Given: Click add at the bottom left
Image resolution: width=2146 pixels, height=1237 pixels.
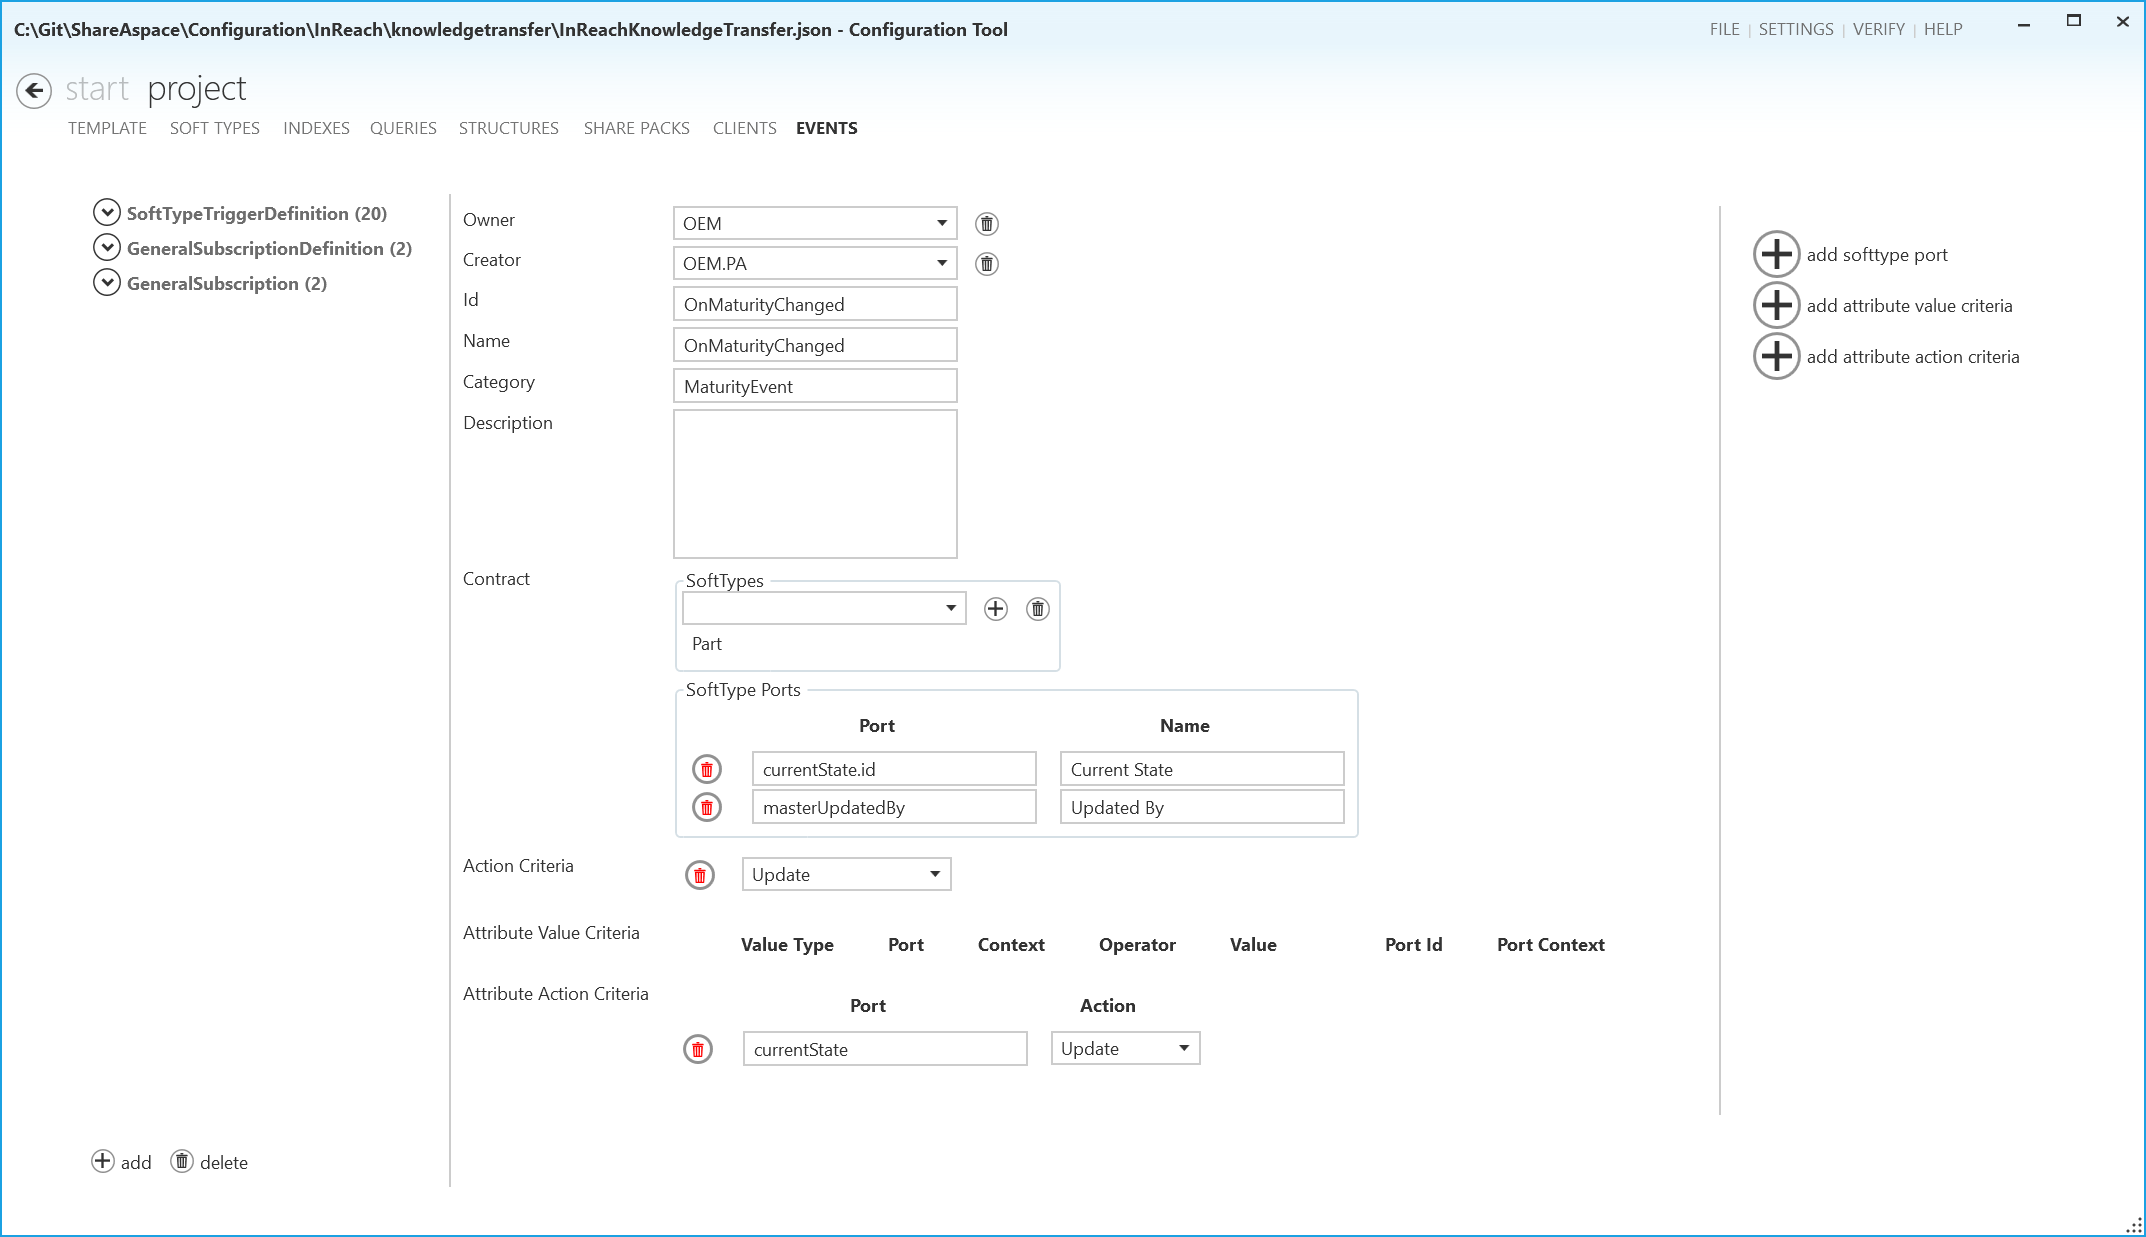Looking at the screenshot, I should [122, 1162].
